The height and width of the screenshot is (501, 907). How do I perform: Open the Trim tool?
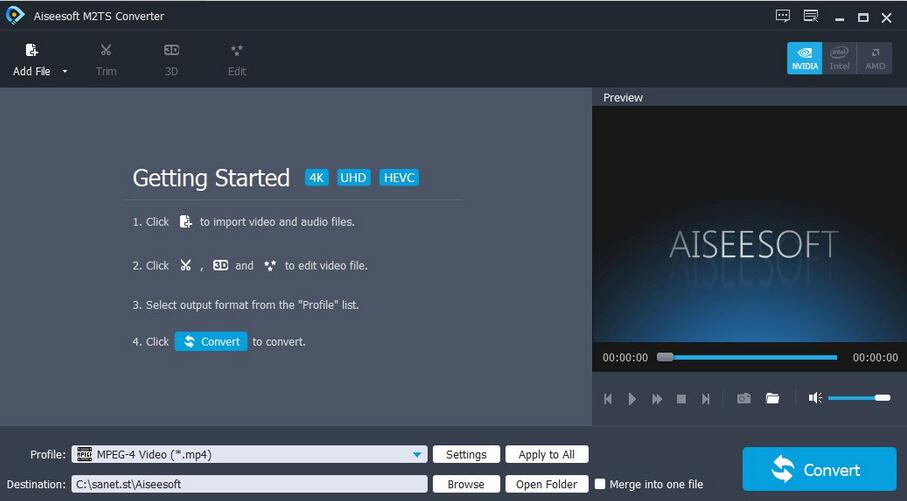point(106,60)
